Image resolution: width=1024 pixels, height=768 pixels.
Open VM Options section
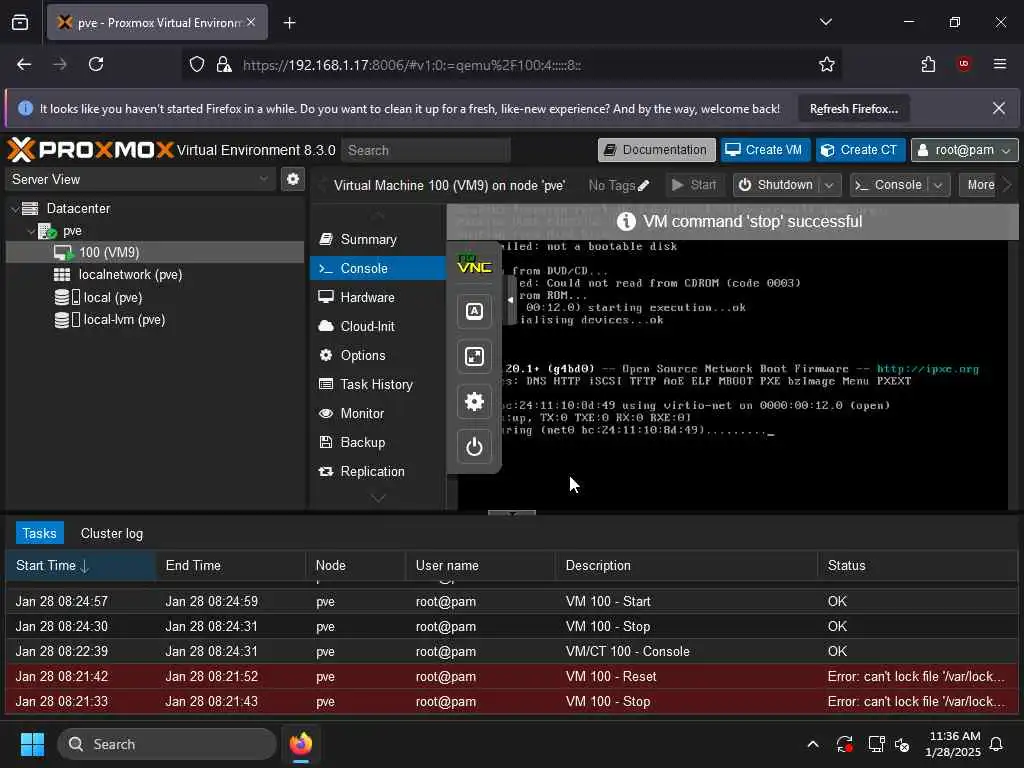(377, 356)
